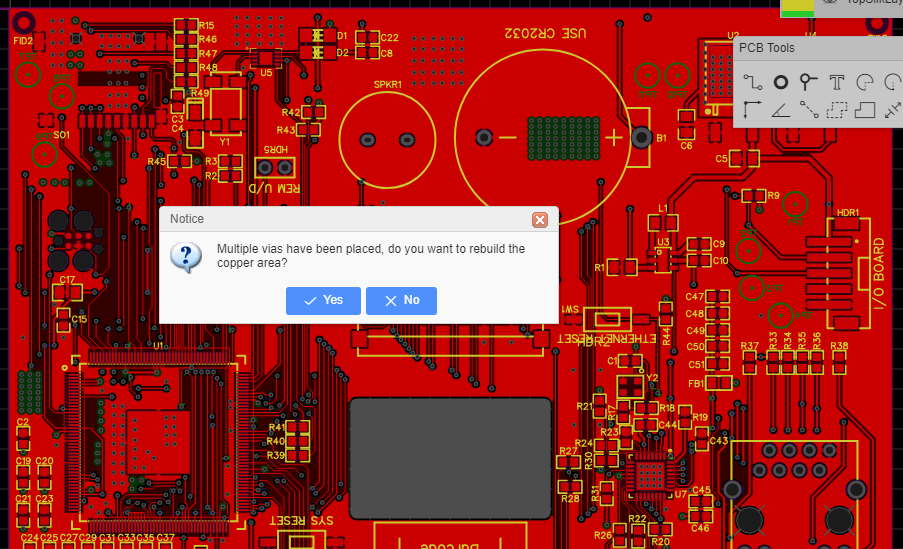This screenshot has height=549, width=903.
Task: Click the green active-layer color indicator
Action: [797, 13]
